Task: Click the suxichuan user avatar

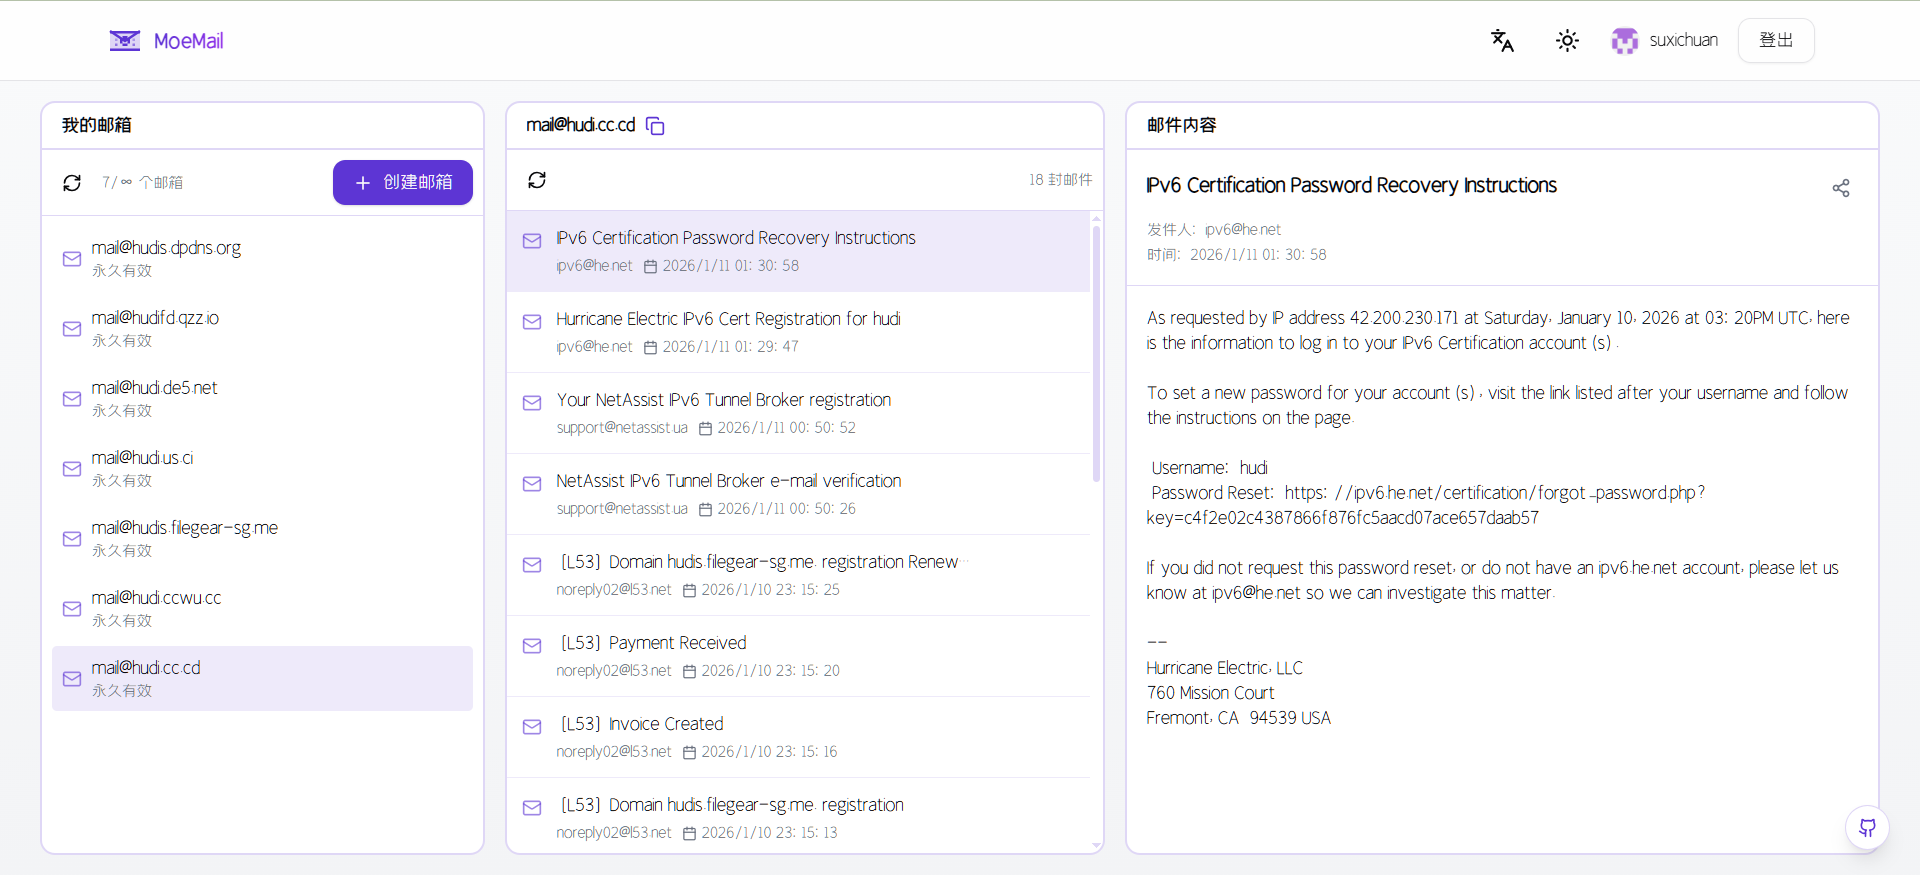Action: pyautogui.click(x=1625, y=41)
